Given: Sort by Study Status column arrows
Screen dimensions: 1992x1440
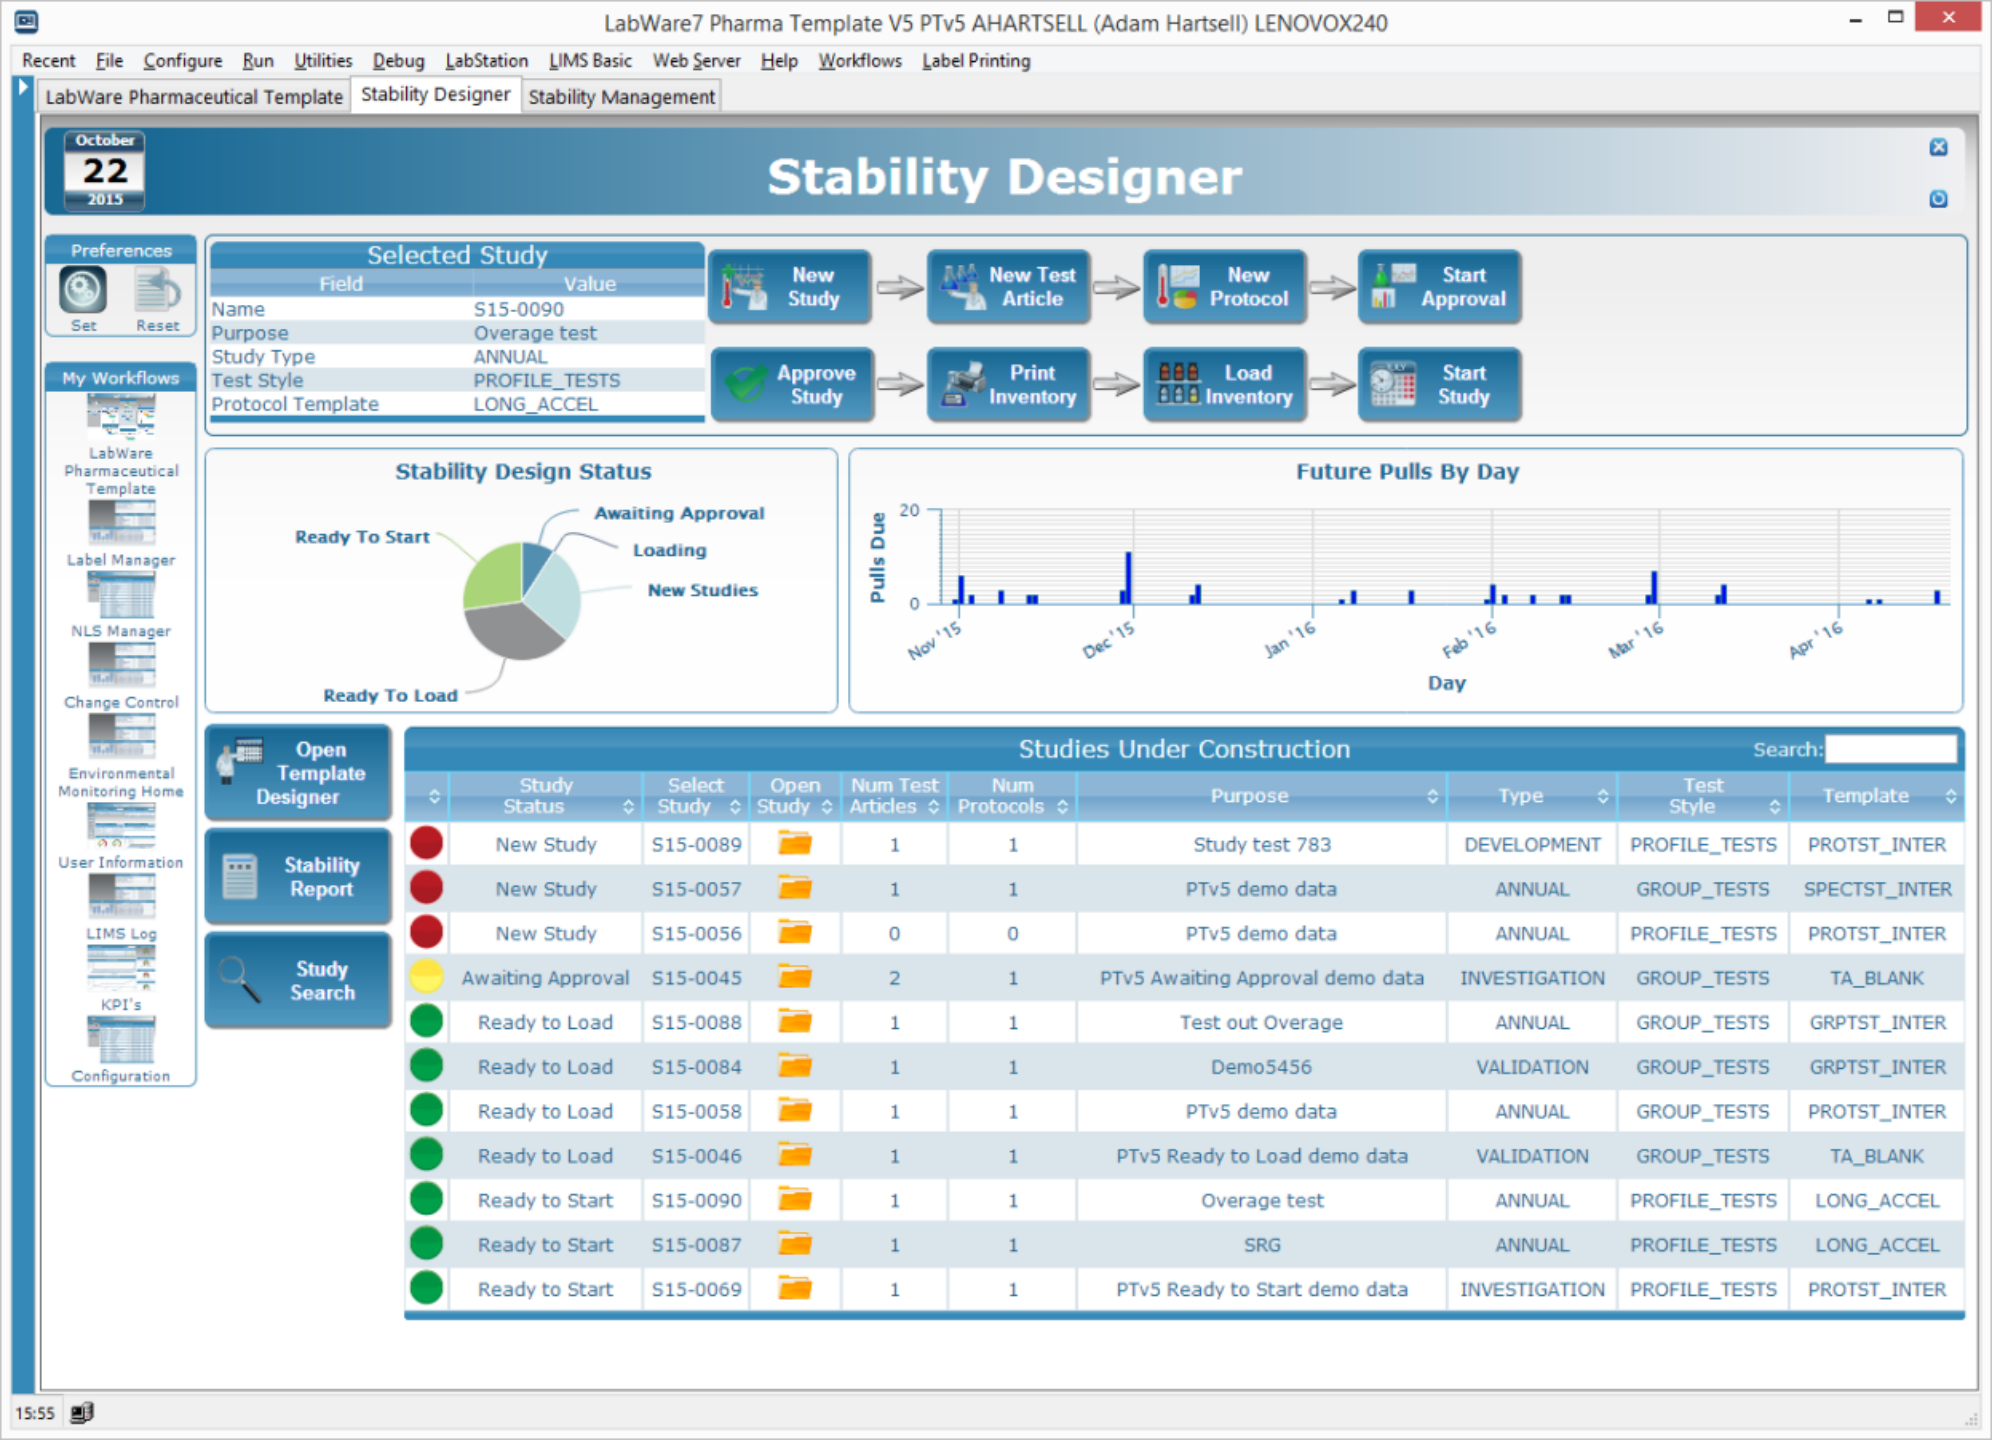Looking at the screenshot, I should point(628,806).
